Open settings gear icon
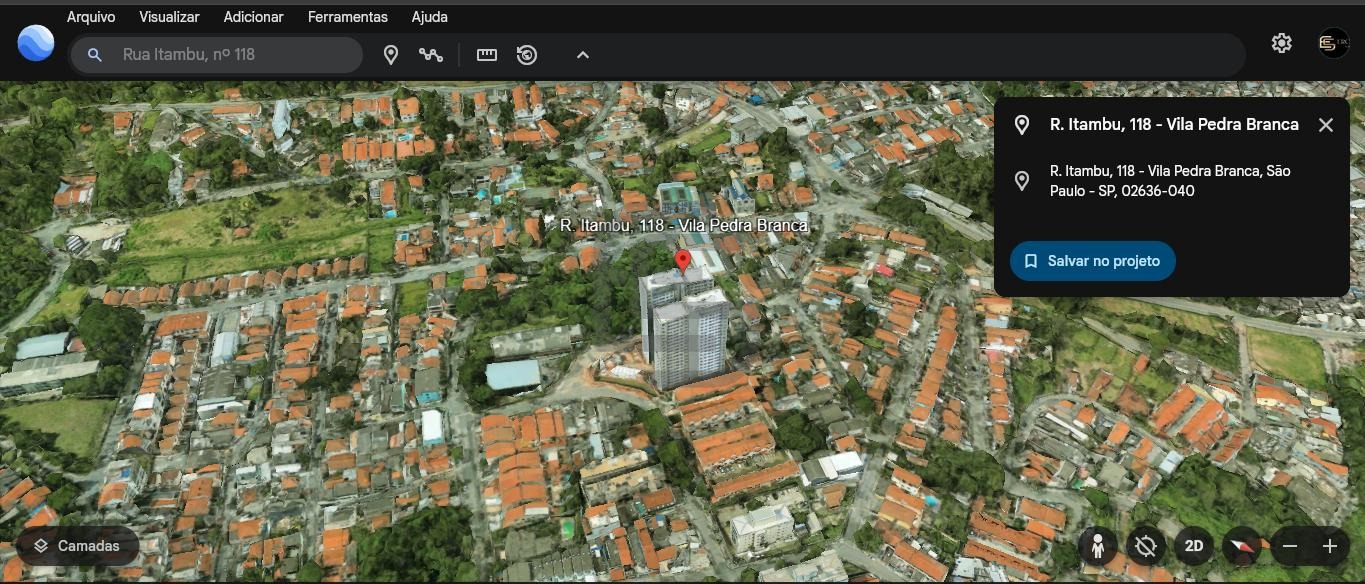 pyautogui.click(x=1281, y=43)
